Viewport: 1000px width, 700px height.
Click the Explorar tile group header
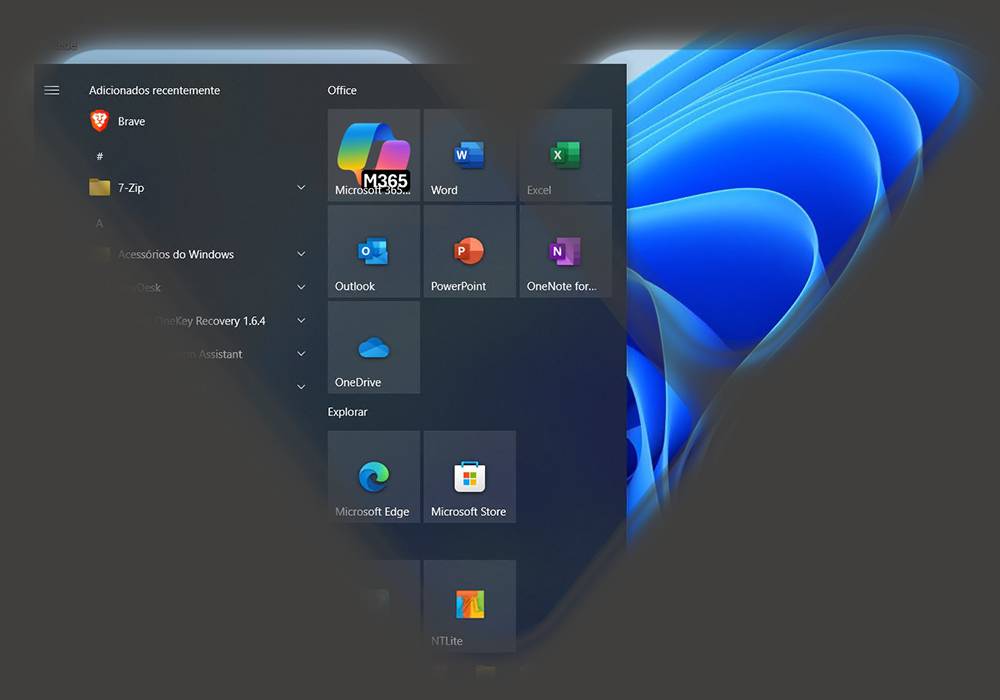point(348,412)
